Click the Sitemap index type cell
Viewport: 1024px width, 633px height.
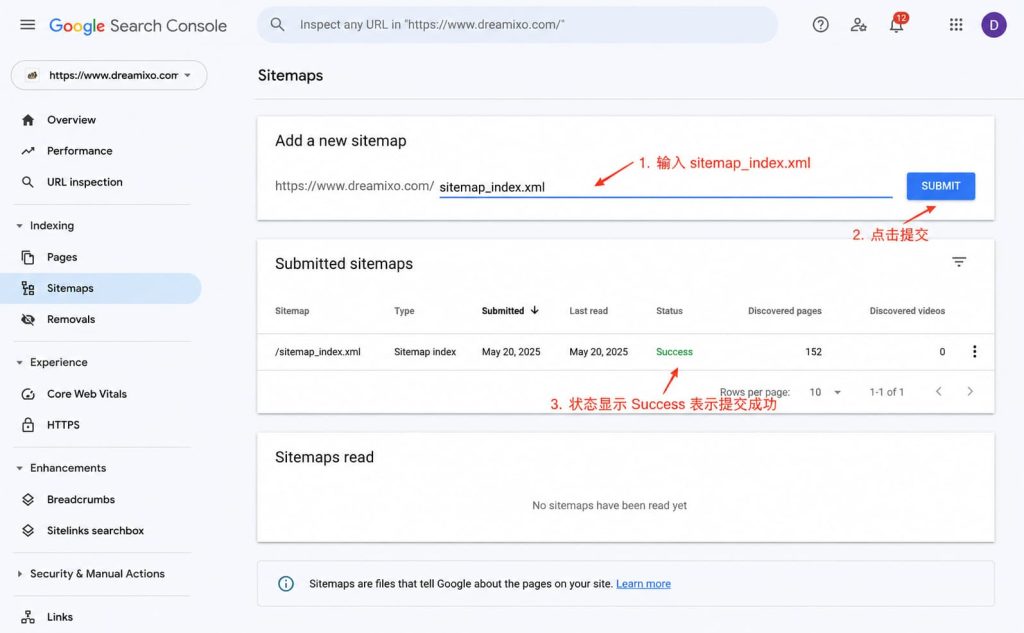point(425,351)
